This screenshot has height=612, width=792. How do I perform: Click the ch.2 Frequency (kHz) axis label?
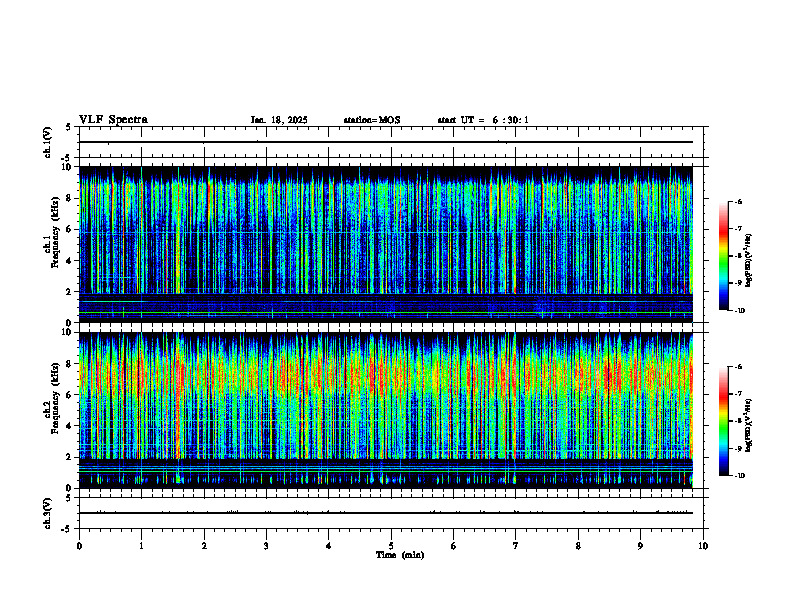click(53, 398)
